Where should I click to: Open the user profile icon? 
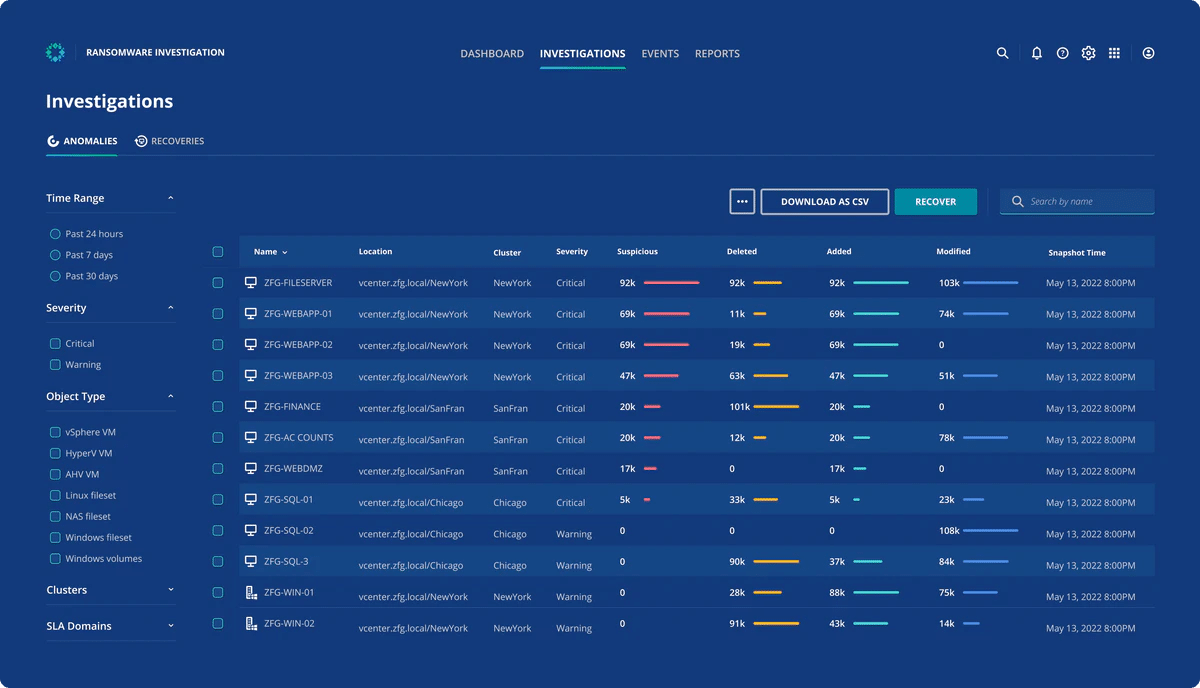(x=1148, y=54)
